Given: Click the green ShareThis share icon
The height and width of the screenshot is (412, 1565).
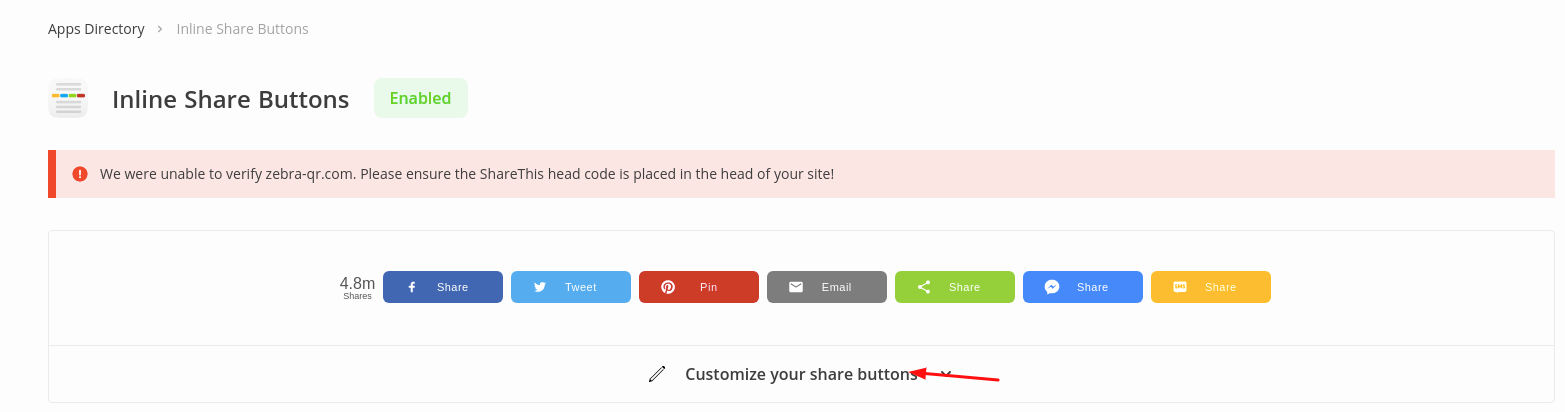Looking at the screenshot, I should pos(924,287).
